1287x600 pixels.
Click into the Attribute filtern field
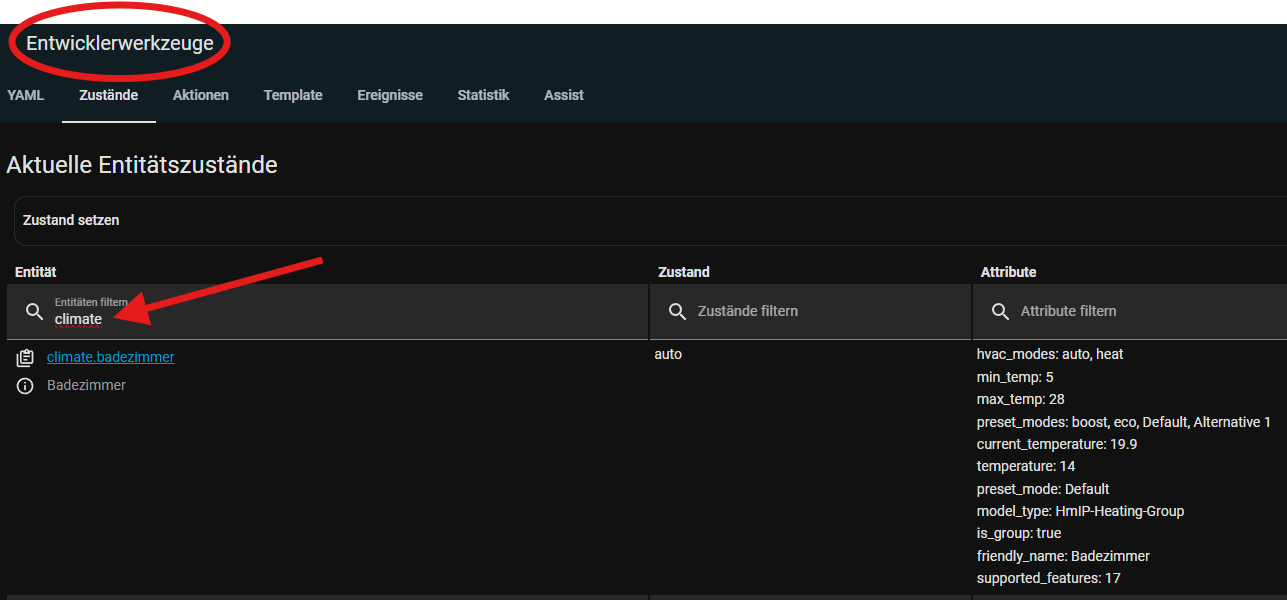pyautogui.click(x=1140, y=312)
